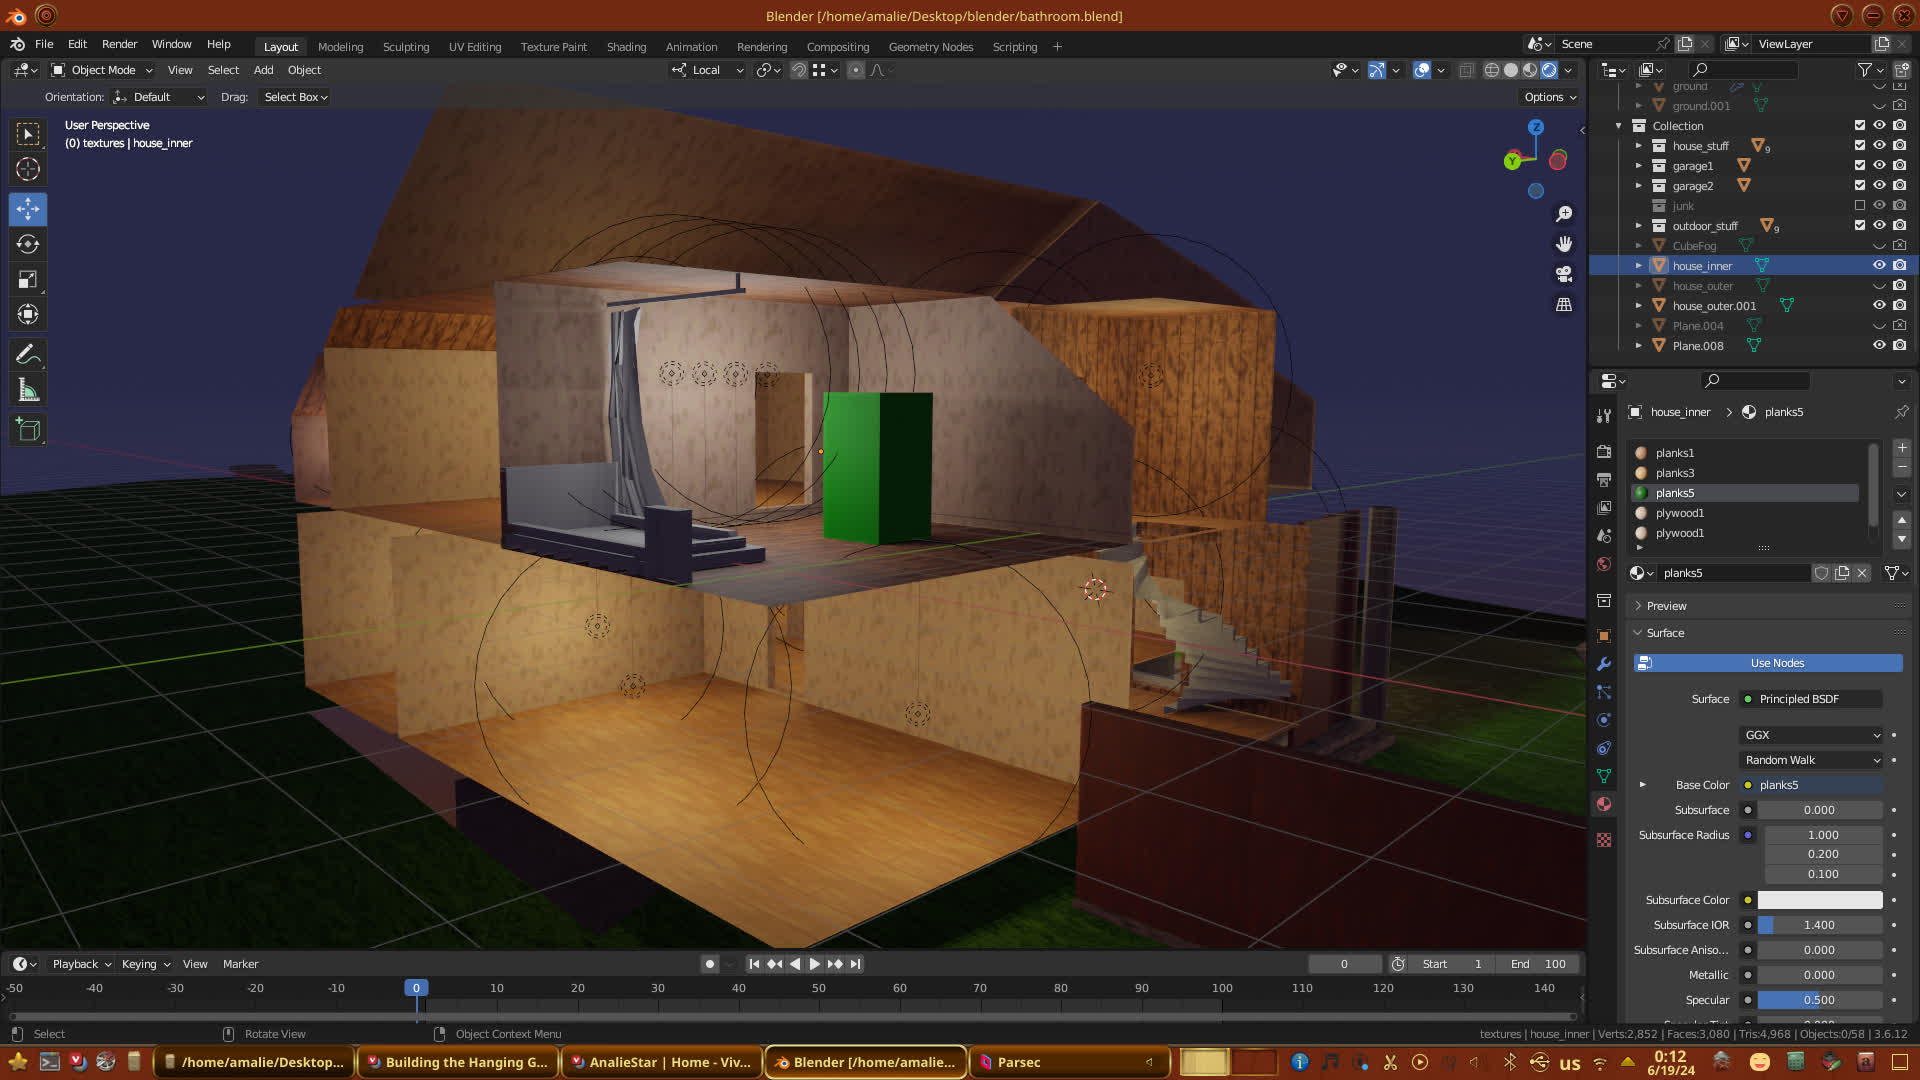Open the Render menu
Screen dimensions: 1920x1080
pyautogui.click(x=119, y=44)
